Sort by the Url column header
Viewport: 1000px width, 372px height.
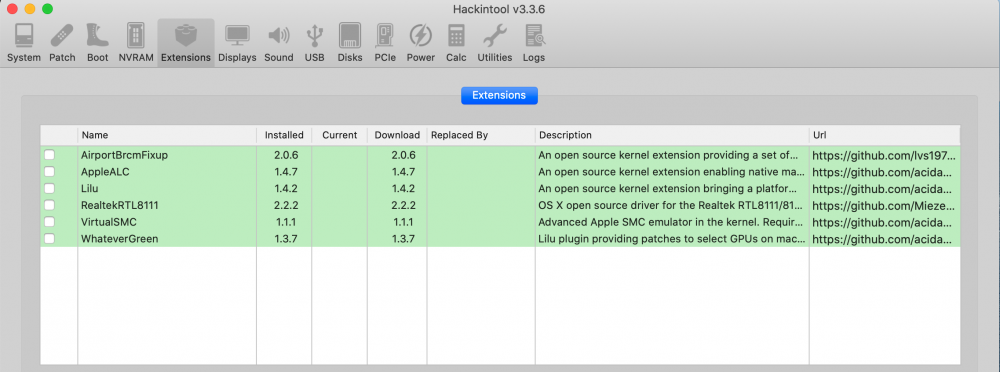coord(885,135)
